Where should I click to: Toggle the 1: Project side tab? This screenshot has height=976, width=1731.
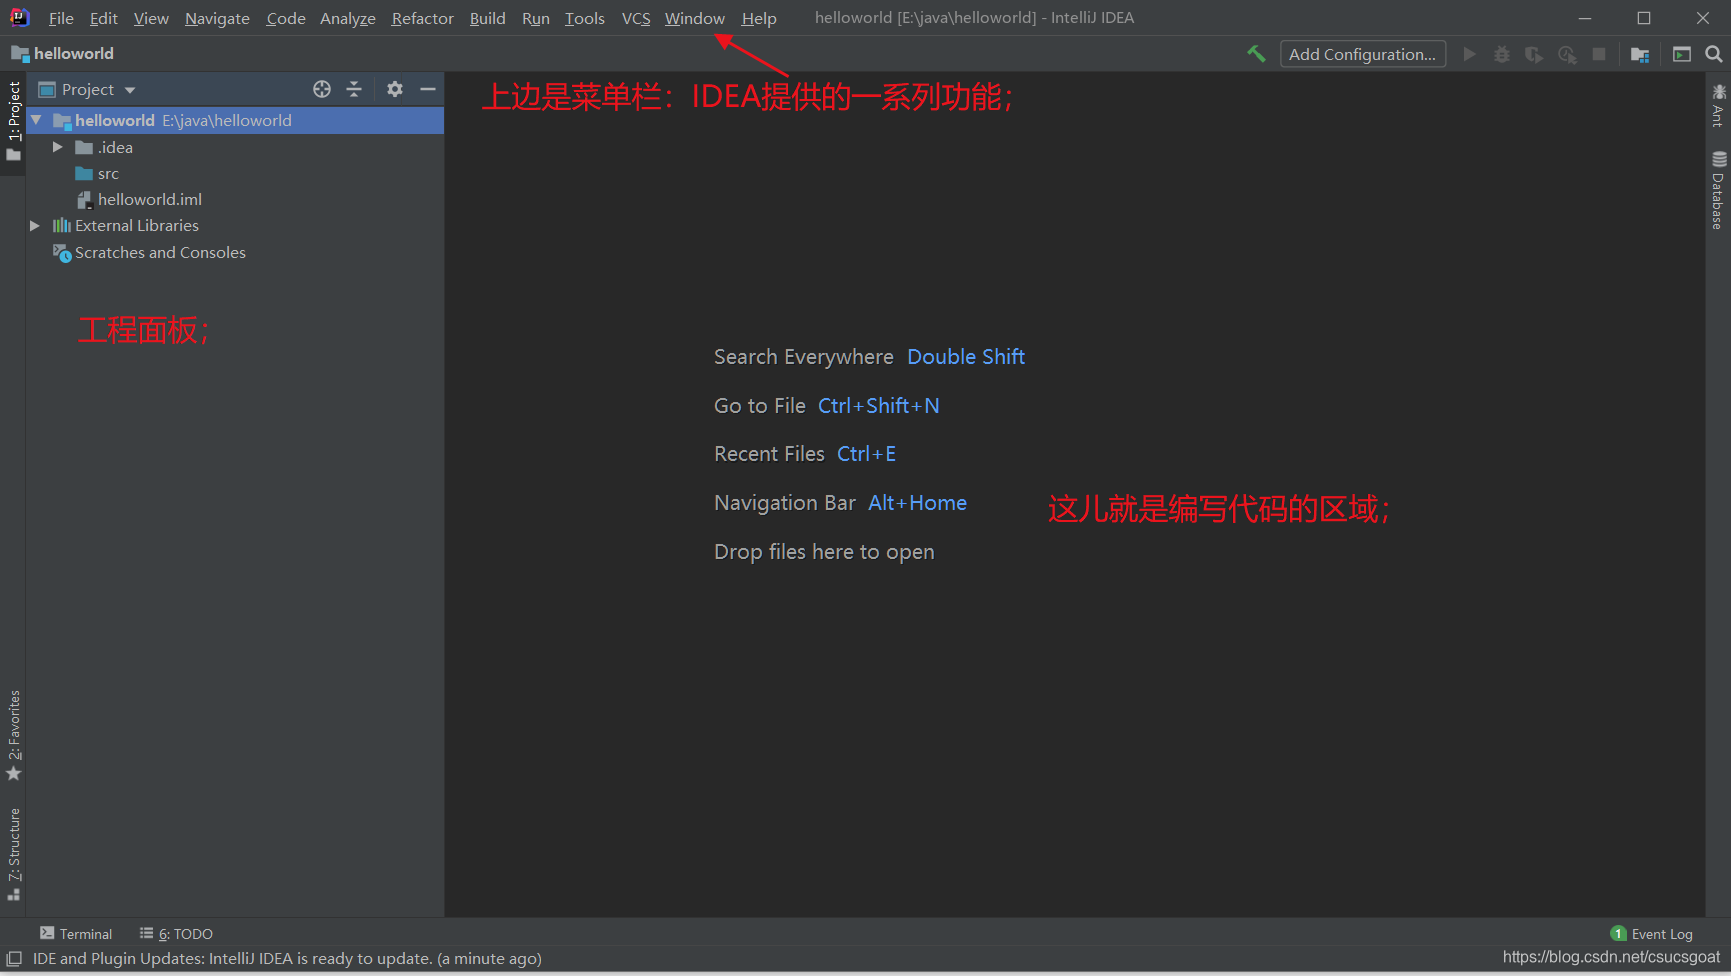(13, 122)
